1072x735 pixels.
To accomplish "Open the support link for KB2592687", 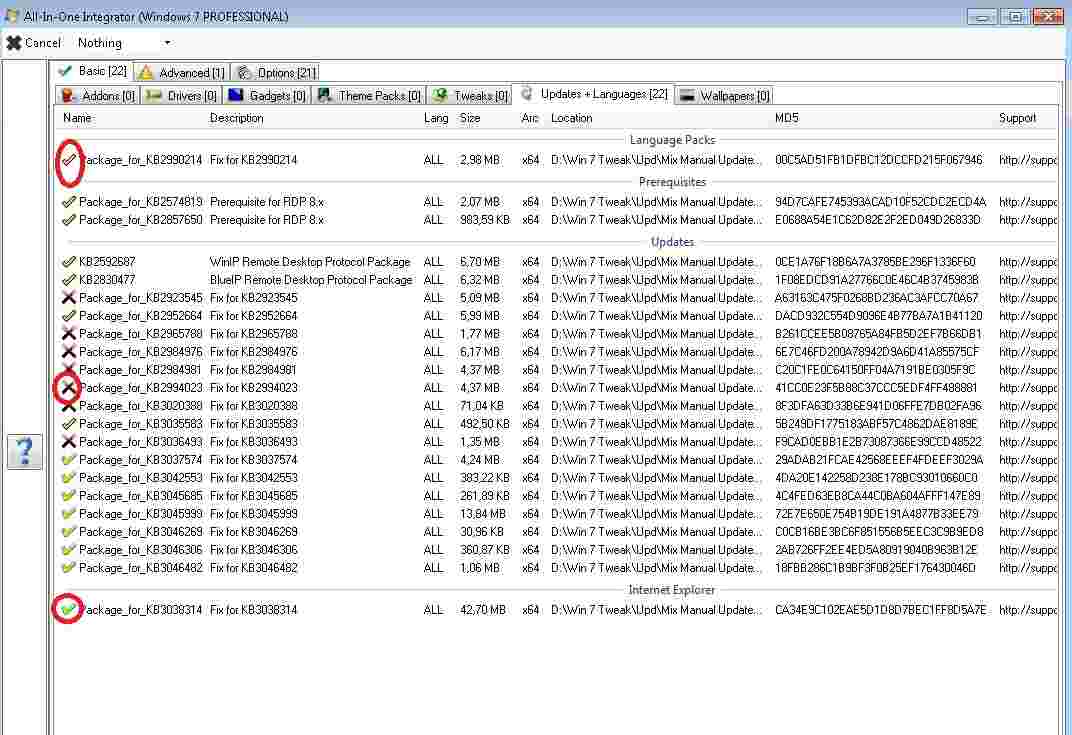I will point(1028,262).
